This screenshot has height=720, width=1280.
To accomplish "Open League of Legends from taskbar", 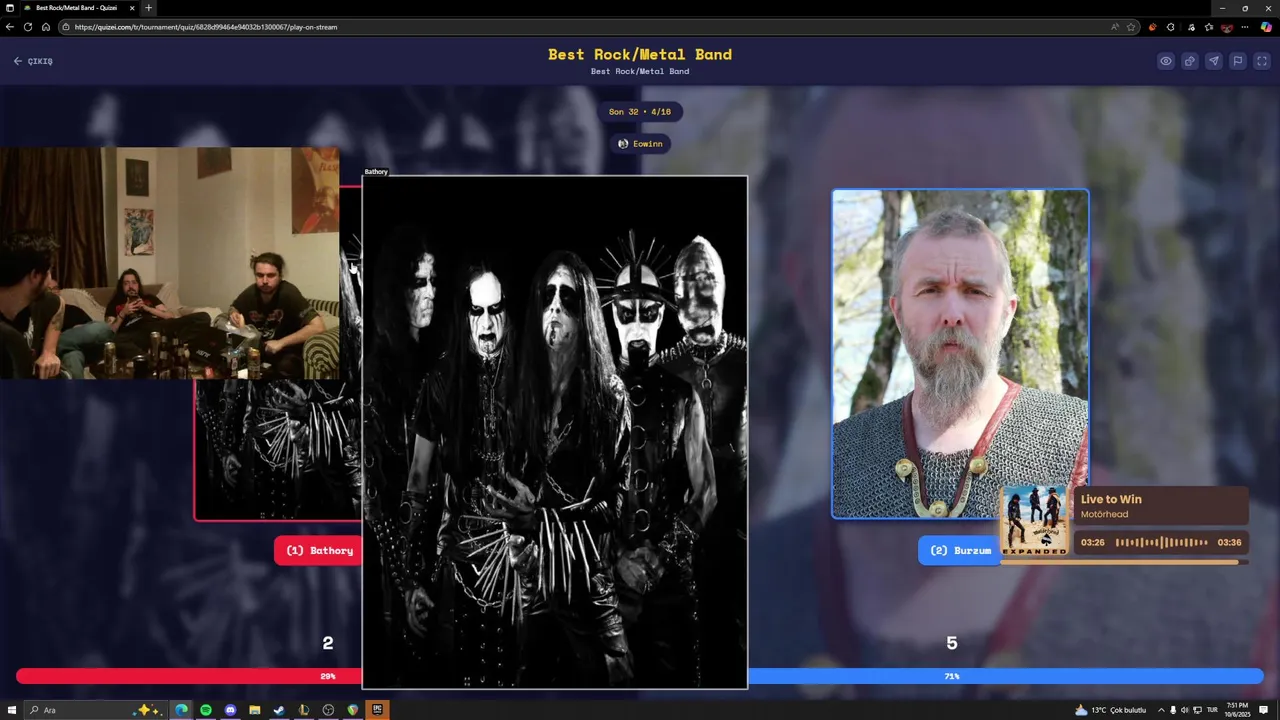I will (303, 710).
